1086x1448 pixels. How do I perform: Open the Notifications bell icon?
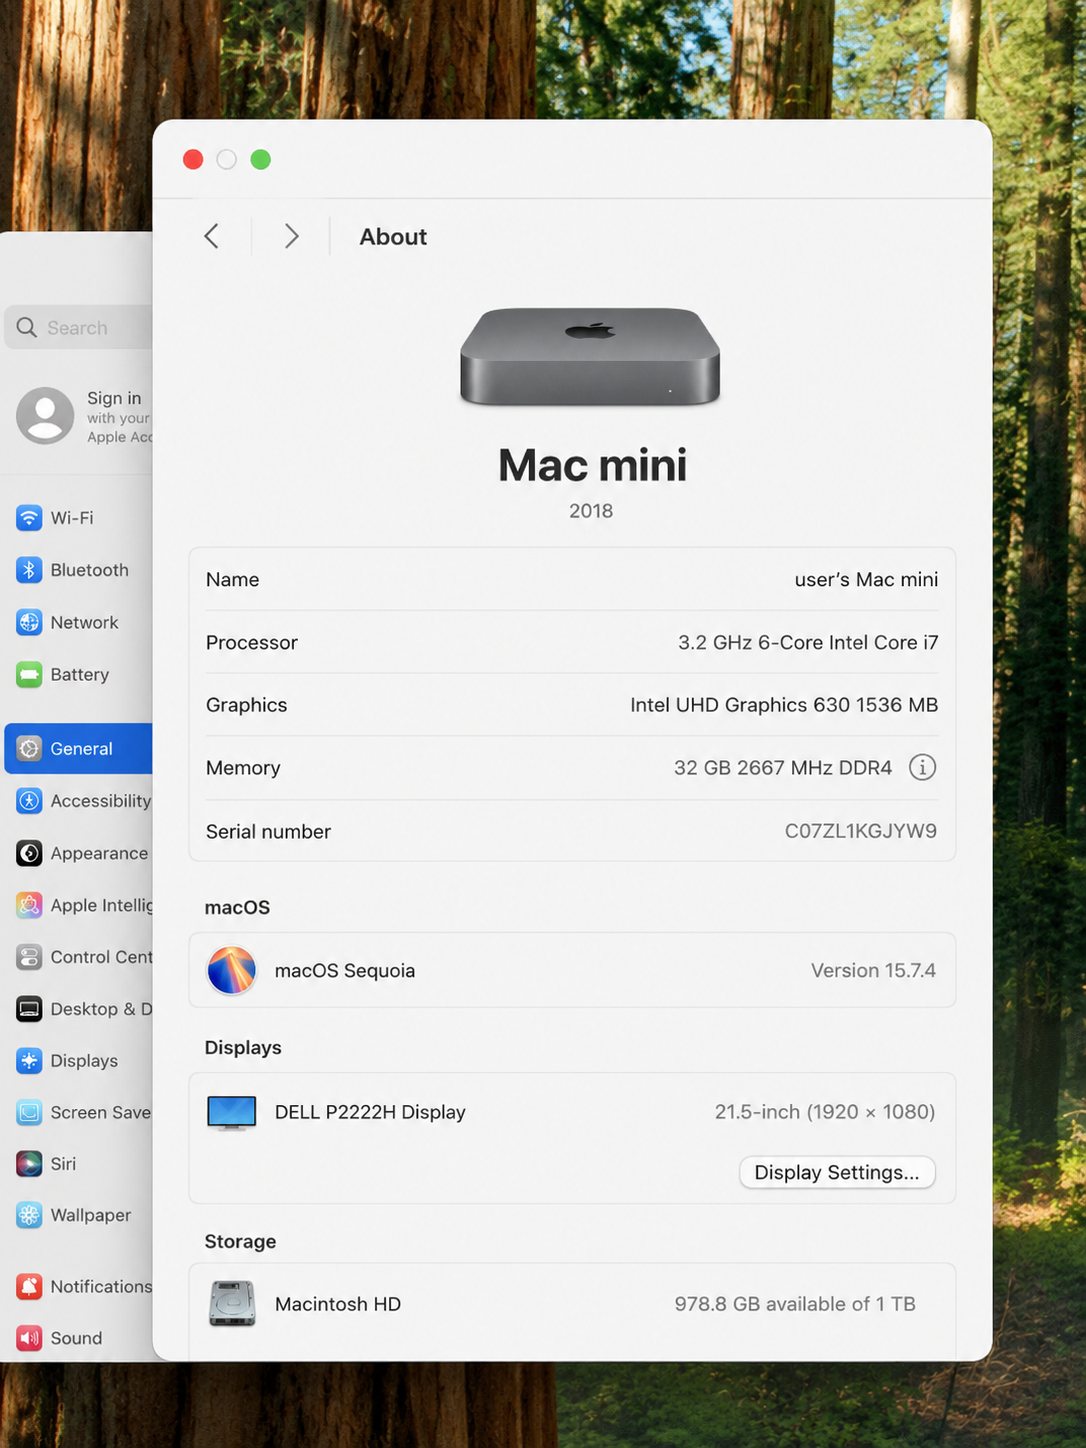[x=29, y=1287]
